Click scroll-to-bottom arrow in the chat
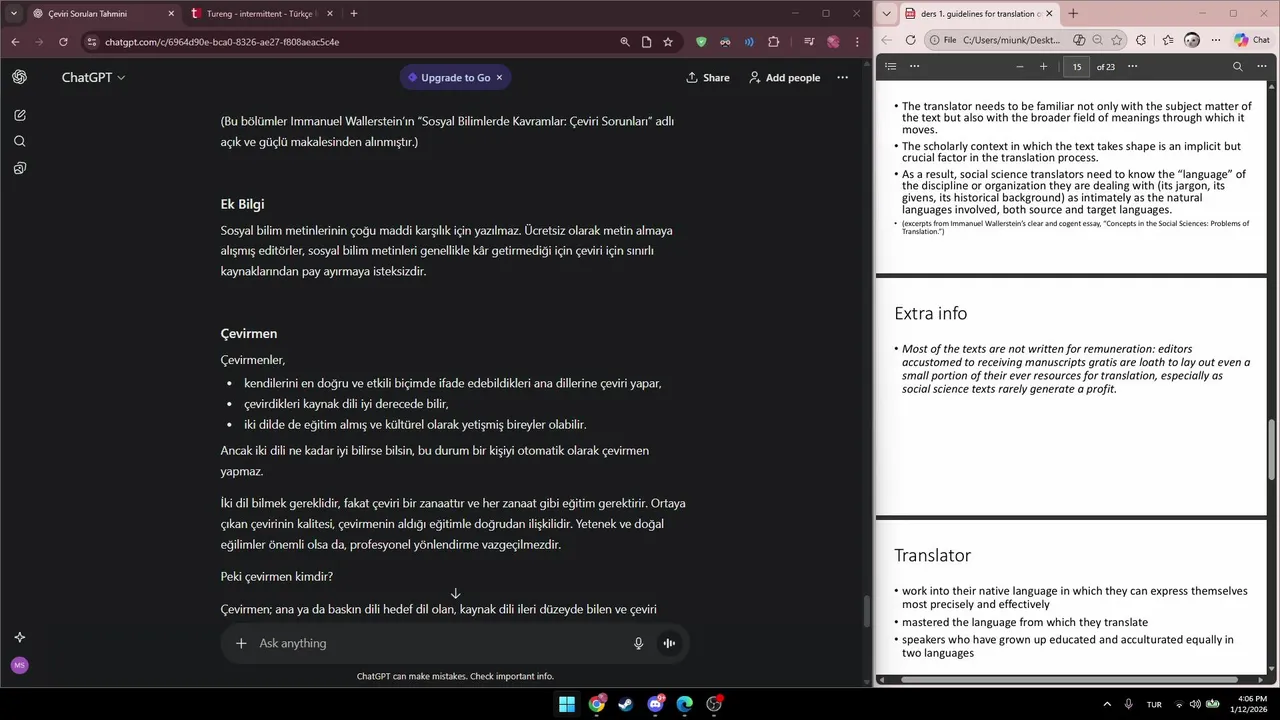This screenshot has height=720, width=1280. [x=455, y=593]
